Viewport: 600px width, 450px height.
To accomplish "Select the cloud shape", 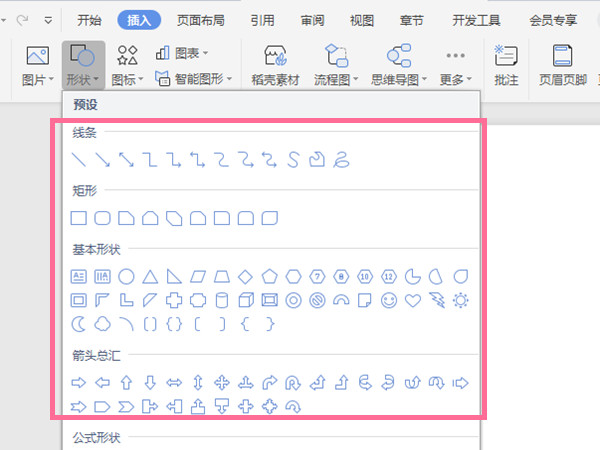I will pyautogui.click(x=103, y=324).
